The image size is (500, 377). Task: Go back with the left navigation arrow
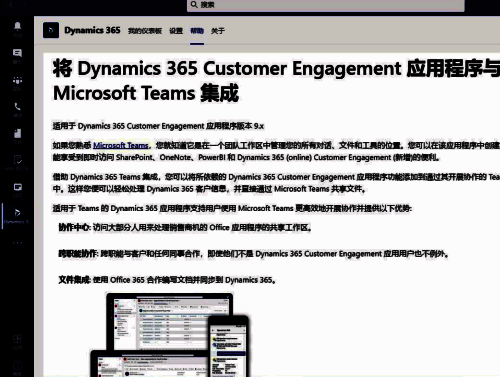point(11,5)
